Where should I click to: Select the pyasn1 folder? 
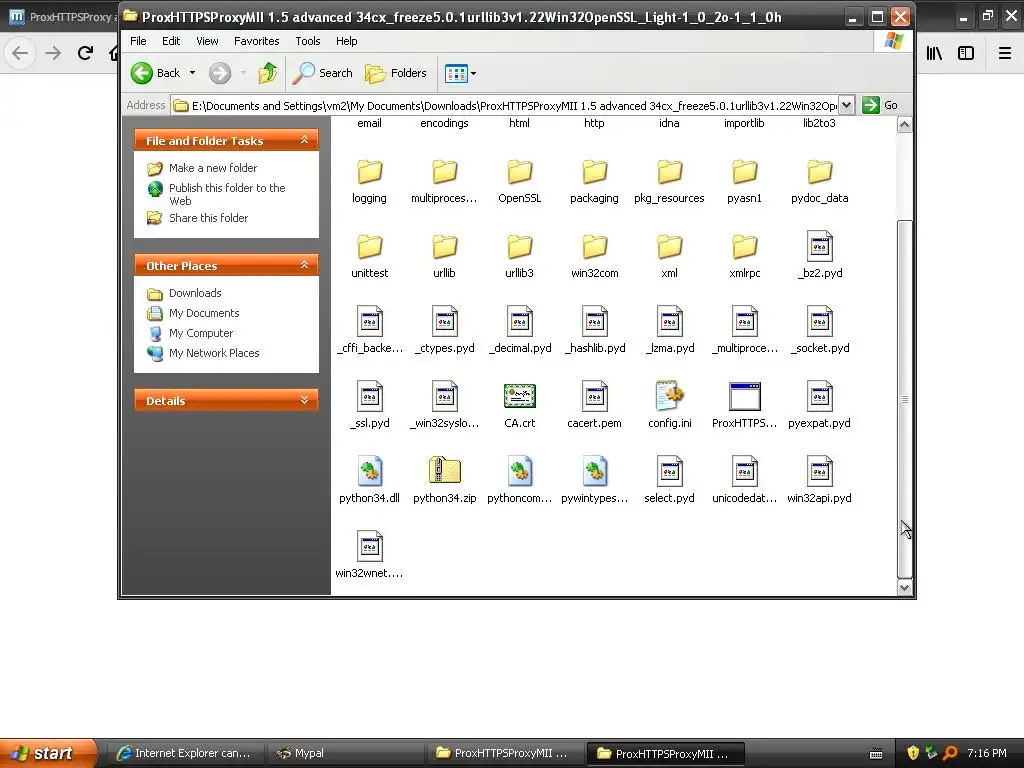click(x=744, y=182)
